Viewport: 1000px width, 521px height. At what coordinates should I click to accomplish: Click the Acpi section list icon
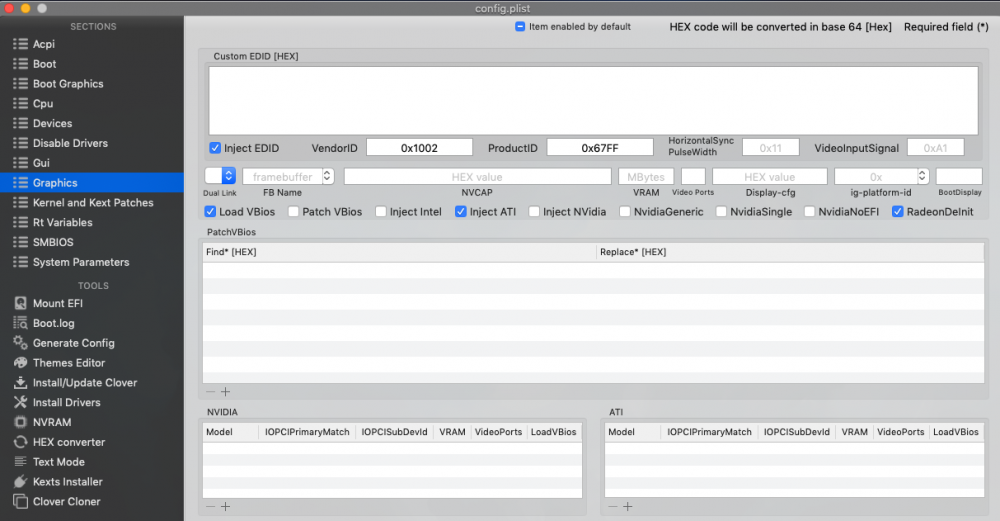tap(20, 44)
